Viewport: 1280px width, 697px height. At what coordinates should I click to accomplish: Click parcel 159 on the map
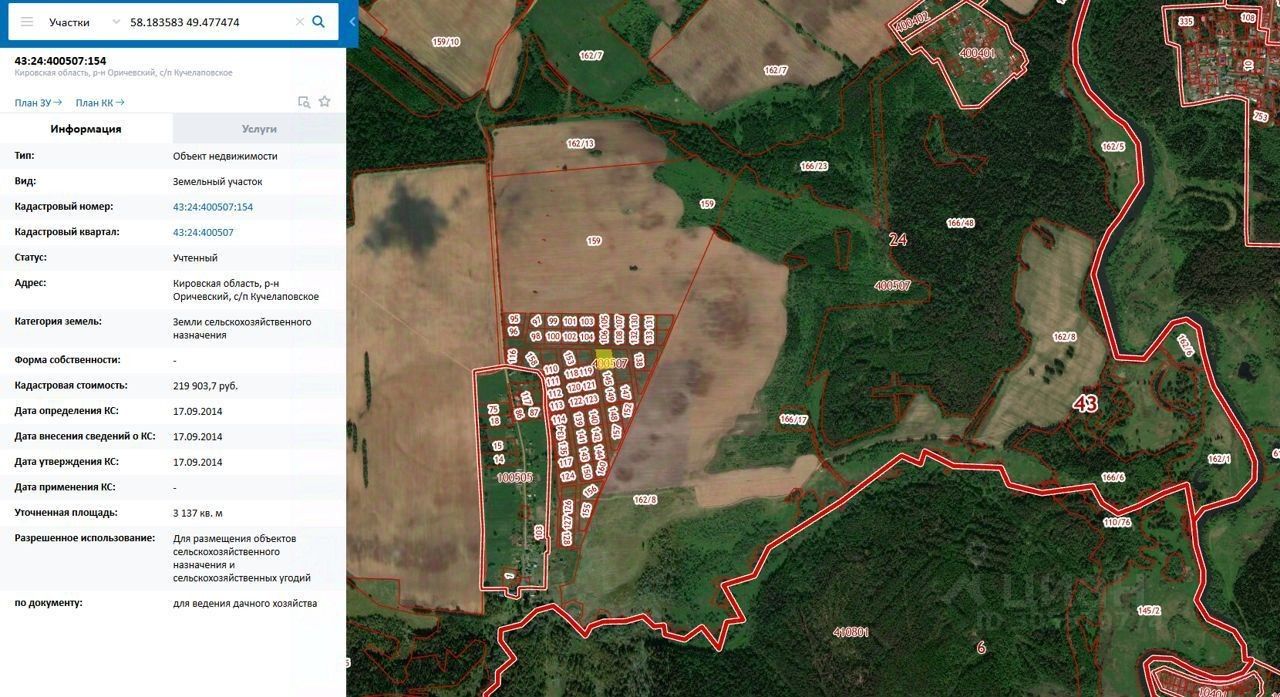click(x=594, y=241)
